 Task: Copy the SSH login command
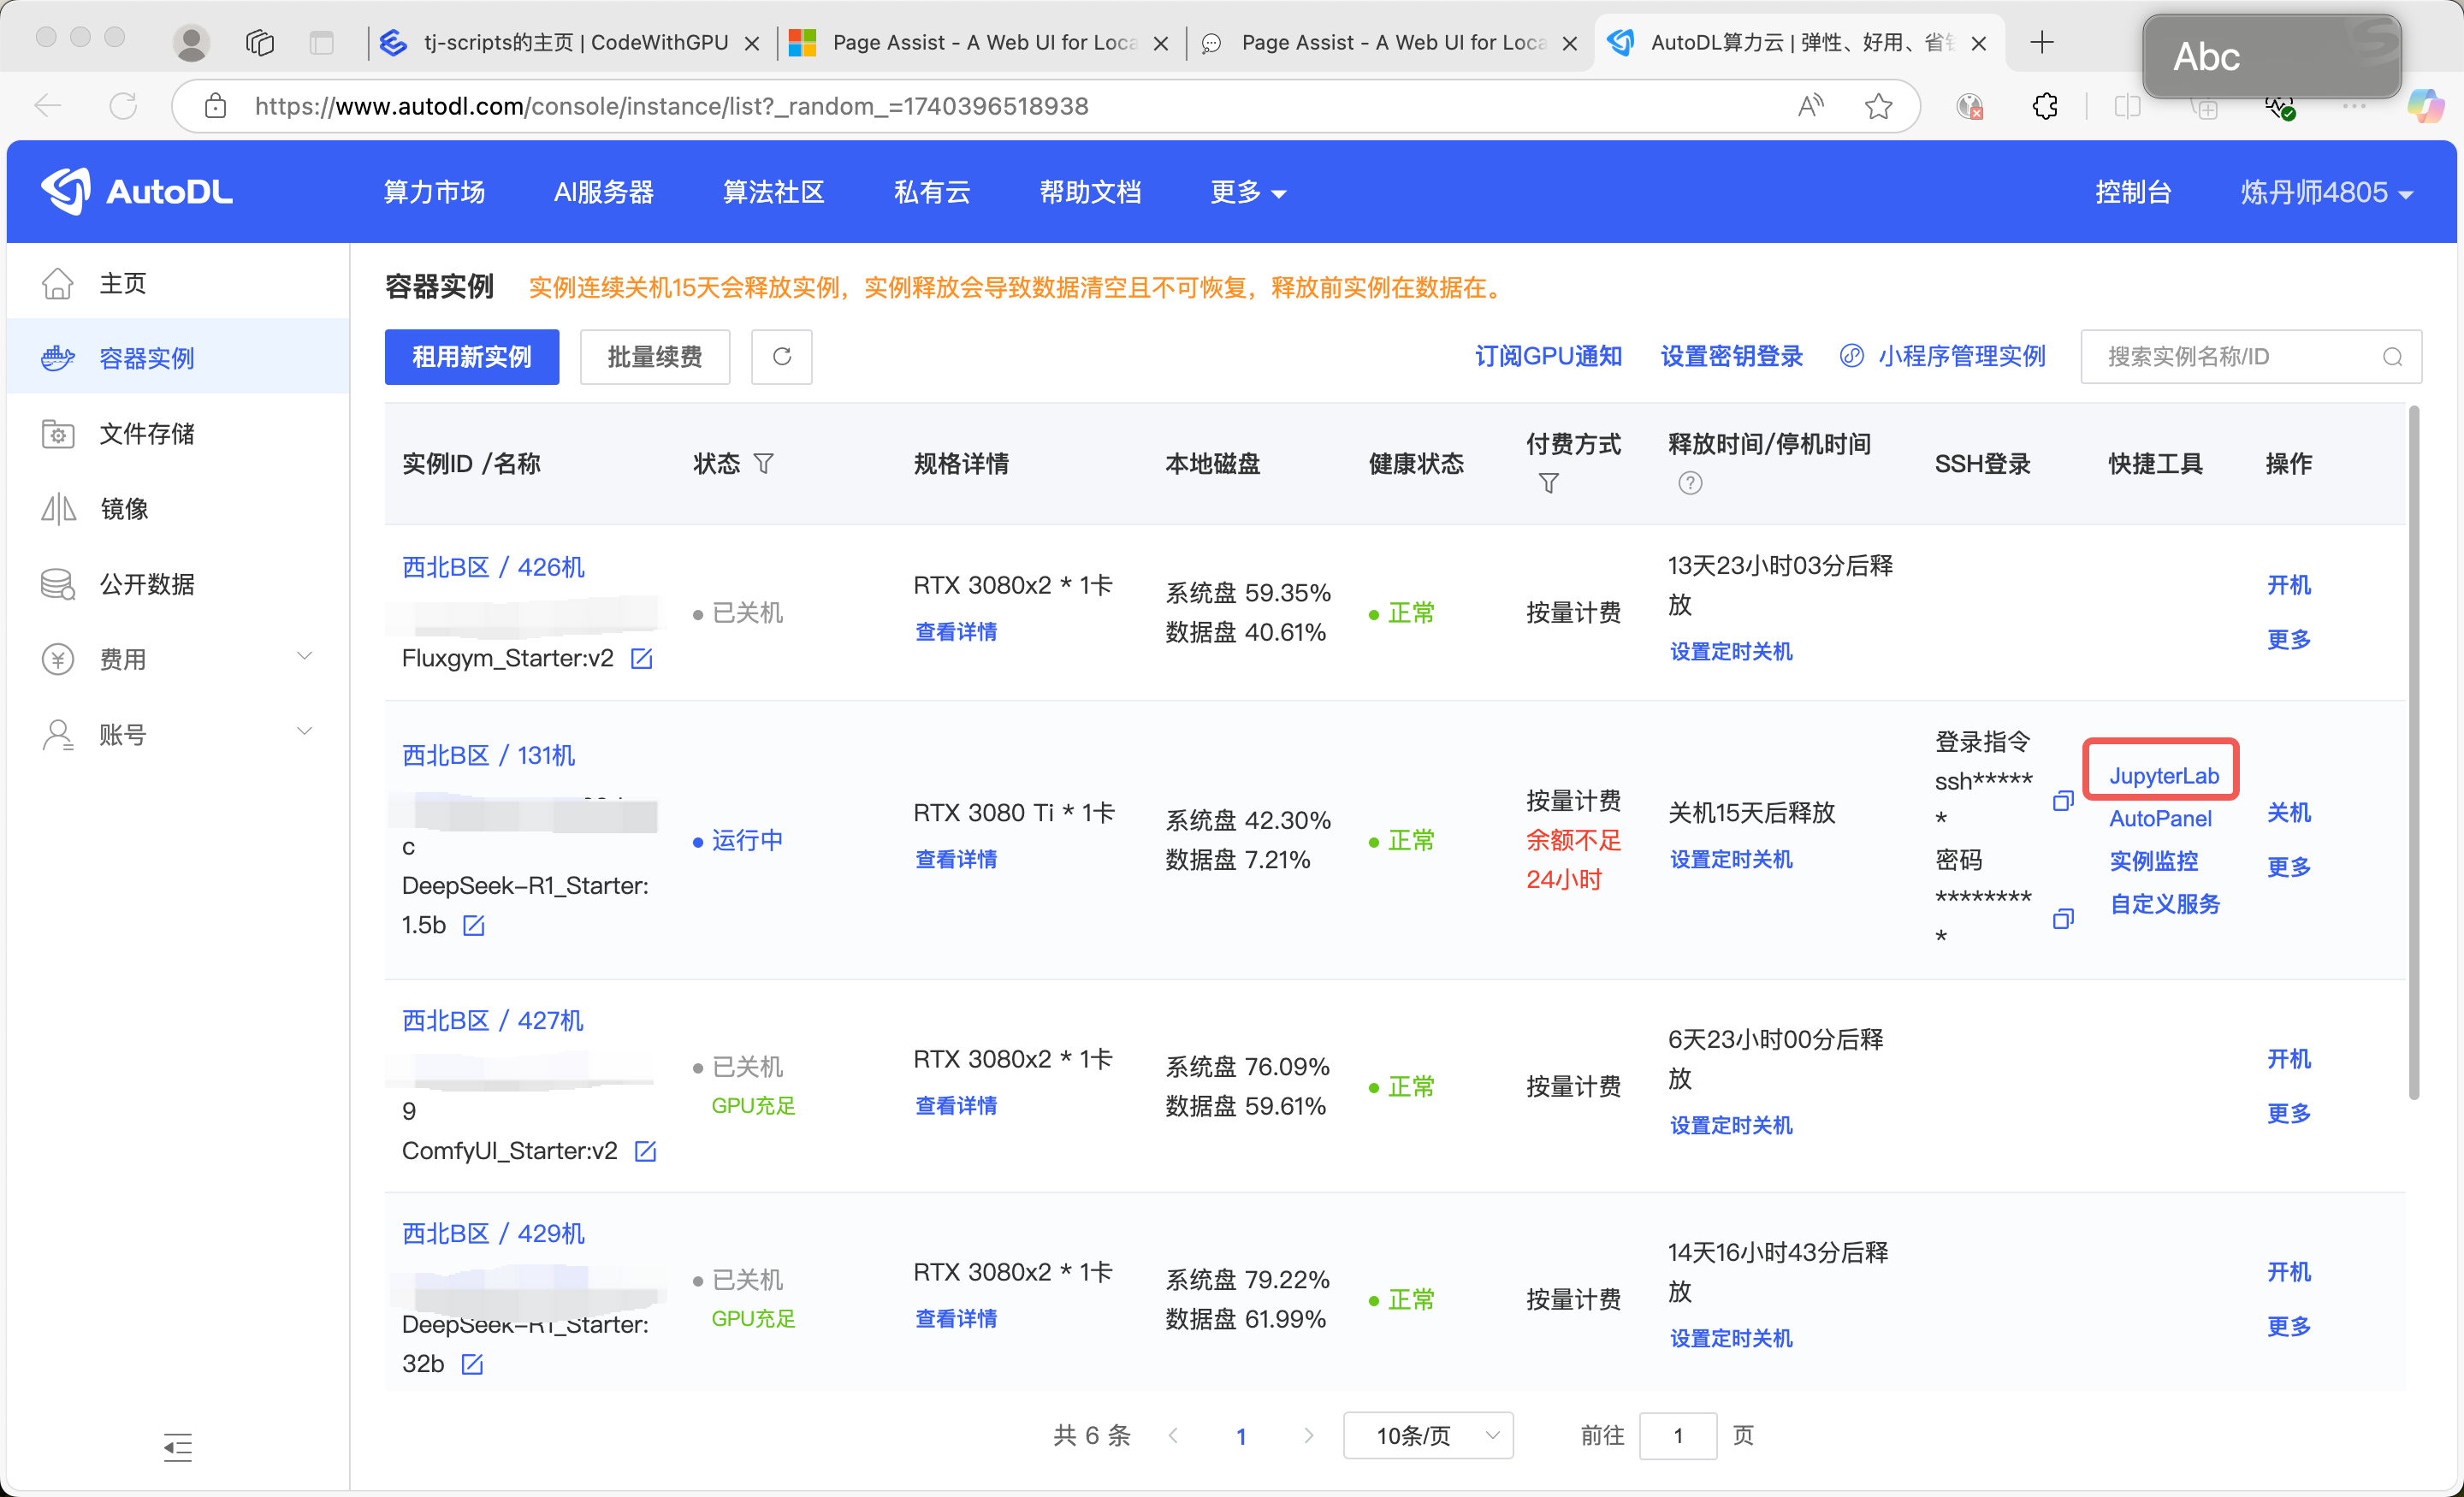2062,801
